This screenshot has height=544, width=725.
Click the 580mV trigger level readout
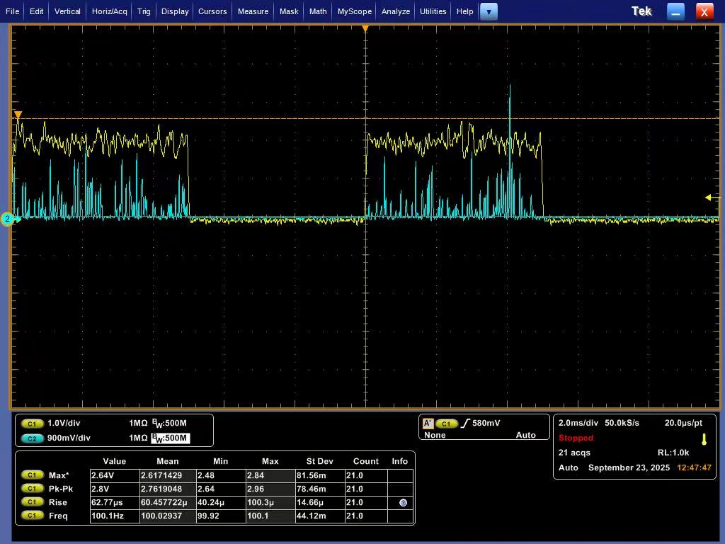(x=486, y=423)
